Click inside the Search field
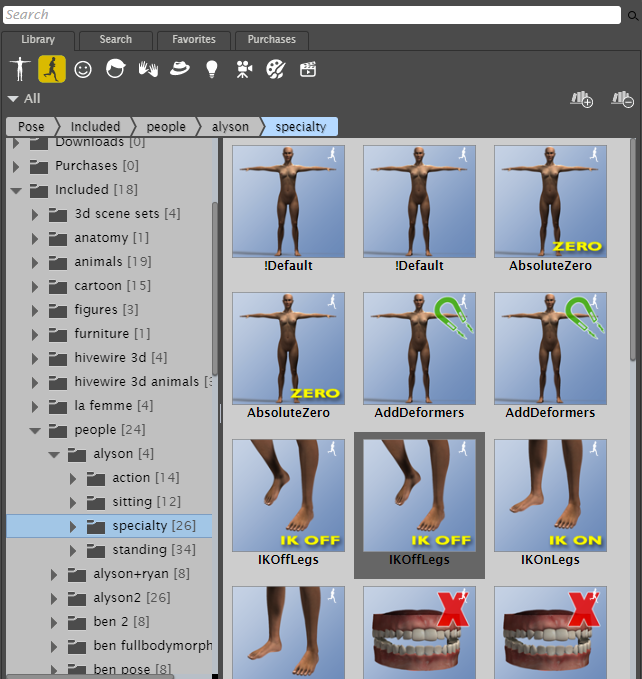The width and height of the screenshot is (642, 679). 310,15
